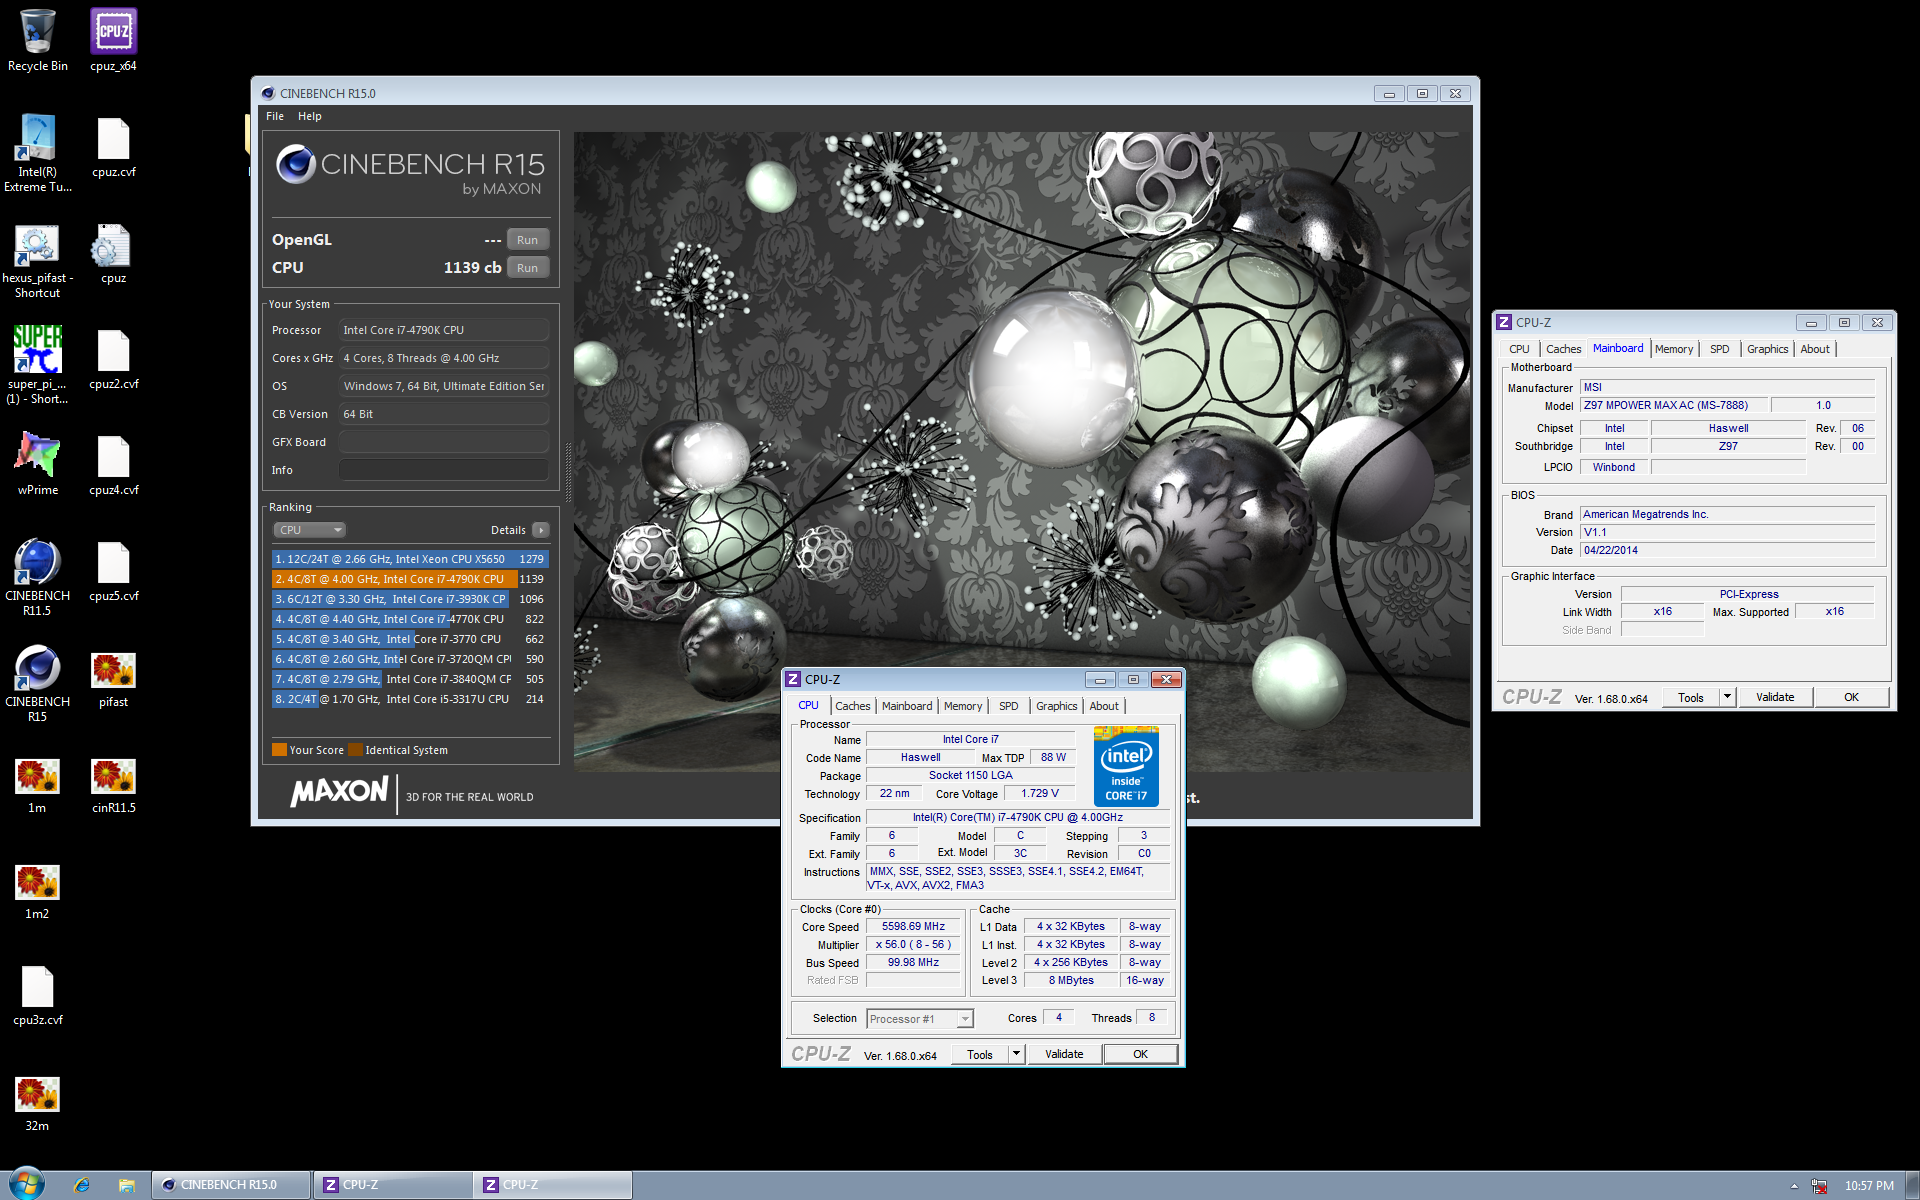Viewport: 1920px width, 1200px height.
Task: Switch to SPD tab in Mainboard CPU-Z window
Action: 1719,349
